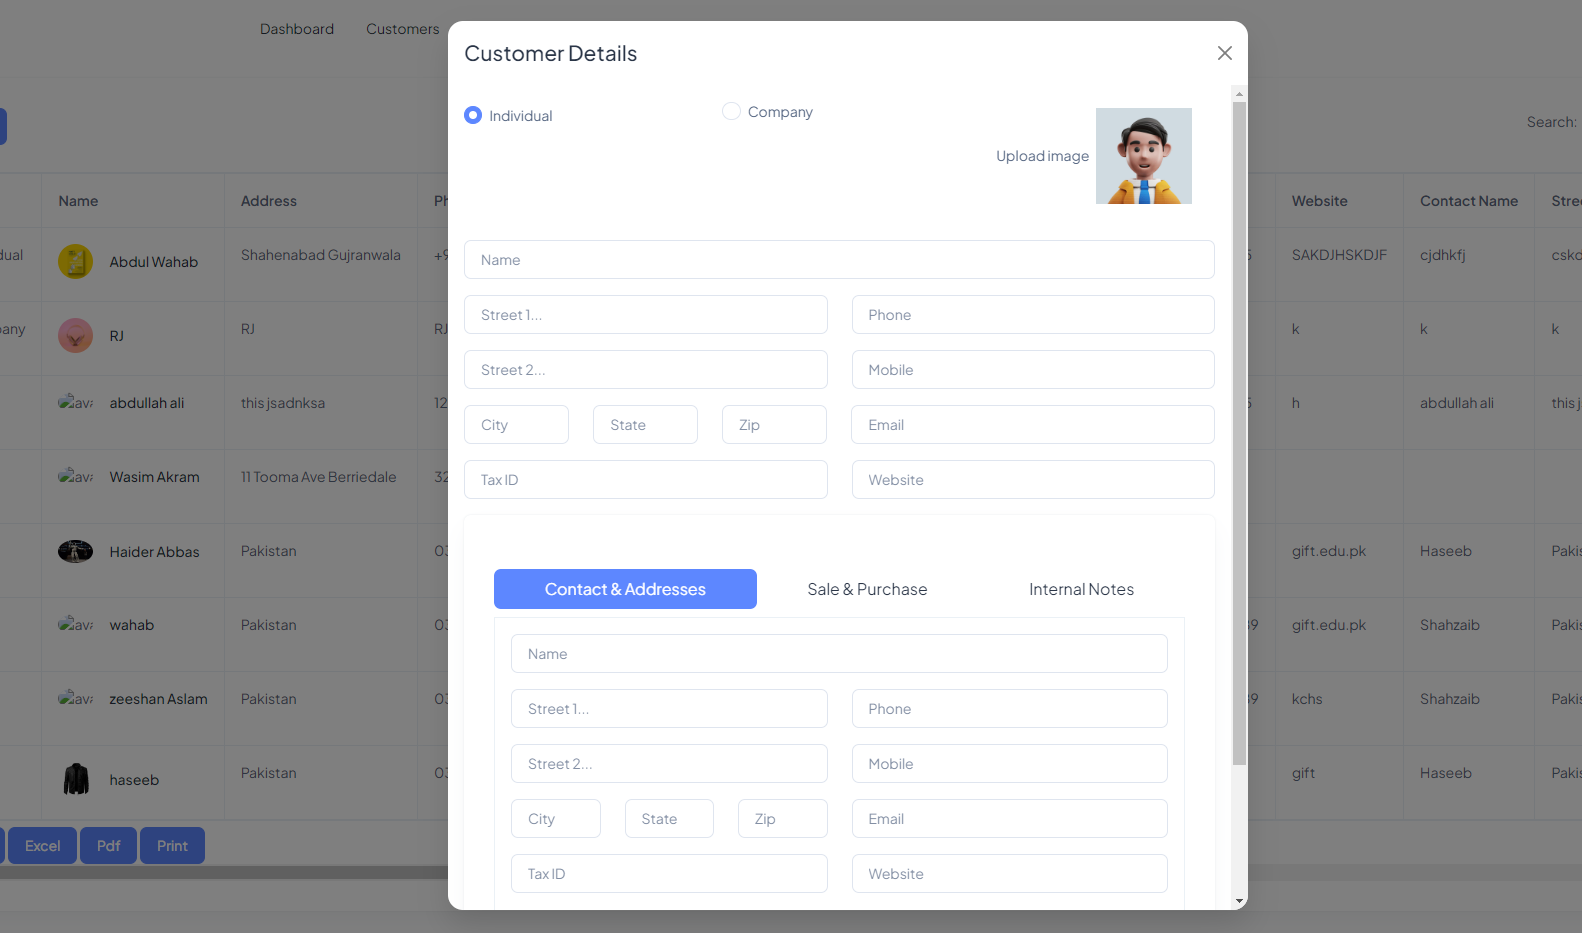Click haseeb's avatar icon
1582x933 pixels.
click(x=76, y=779)
